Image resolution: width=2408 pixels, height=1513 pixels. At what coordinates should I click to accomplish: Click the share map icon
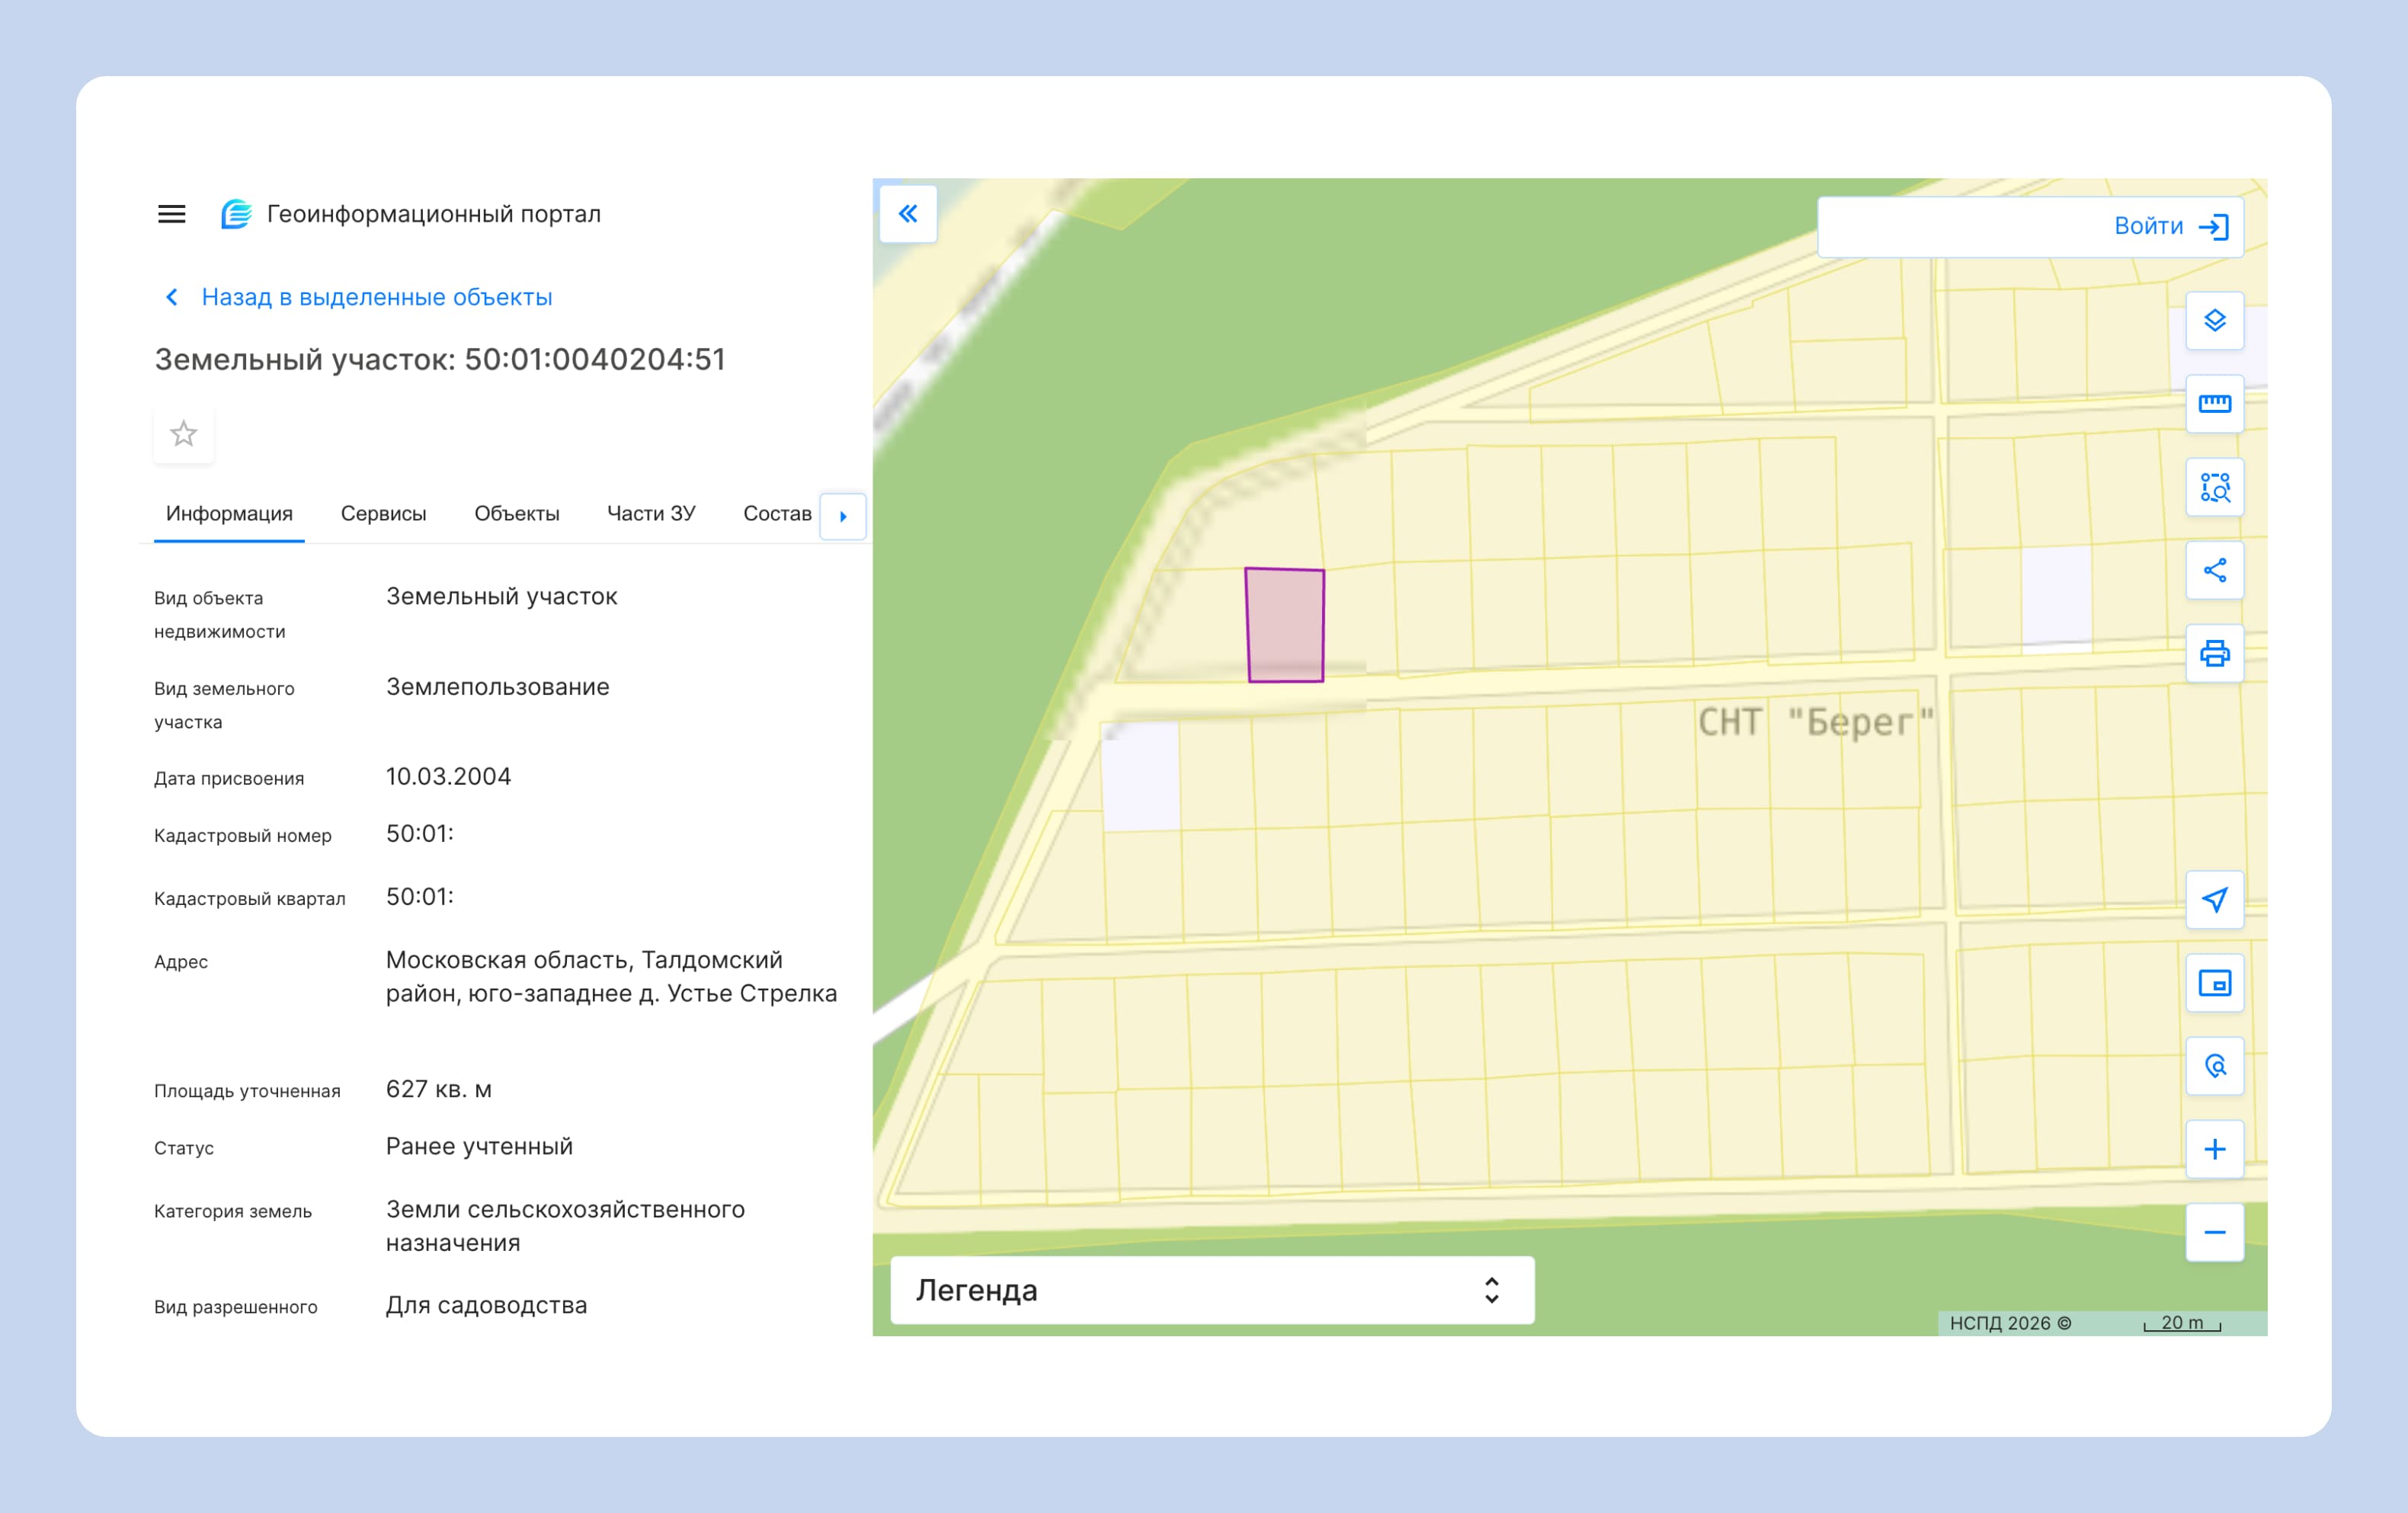click(x=2214, y=570)
